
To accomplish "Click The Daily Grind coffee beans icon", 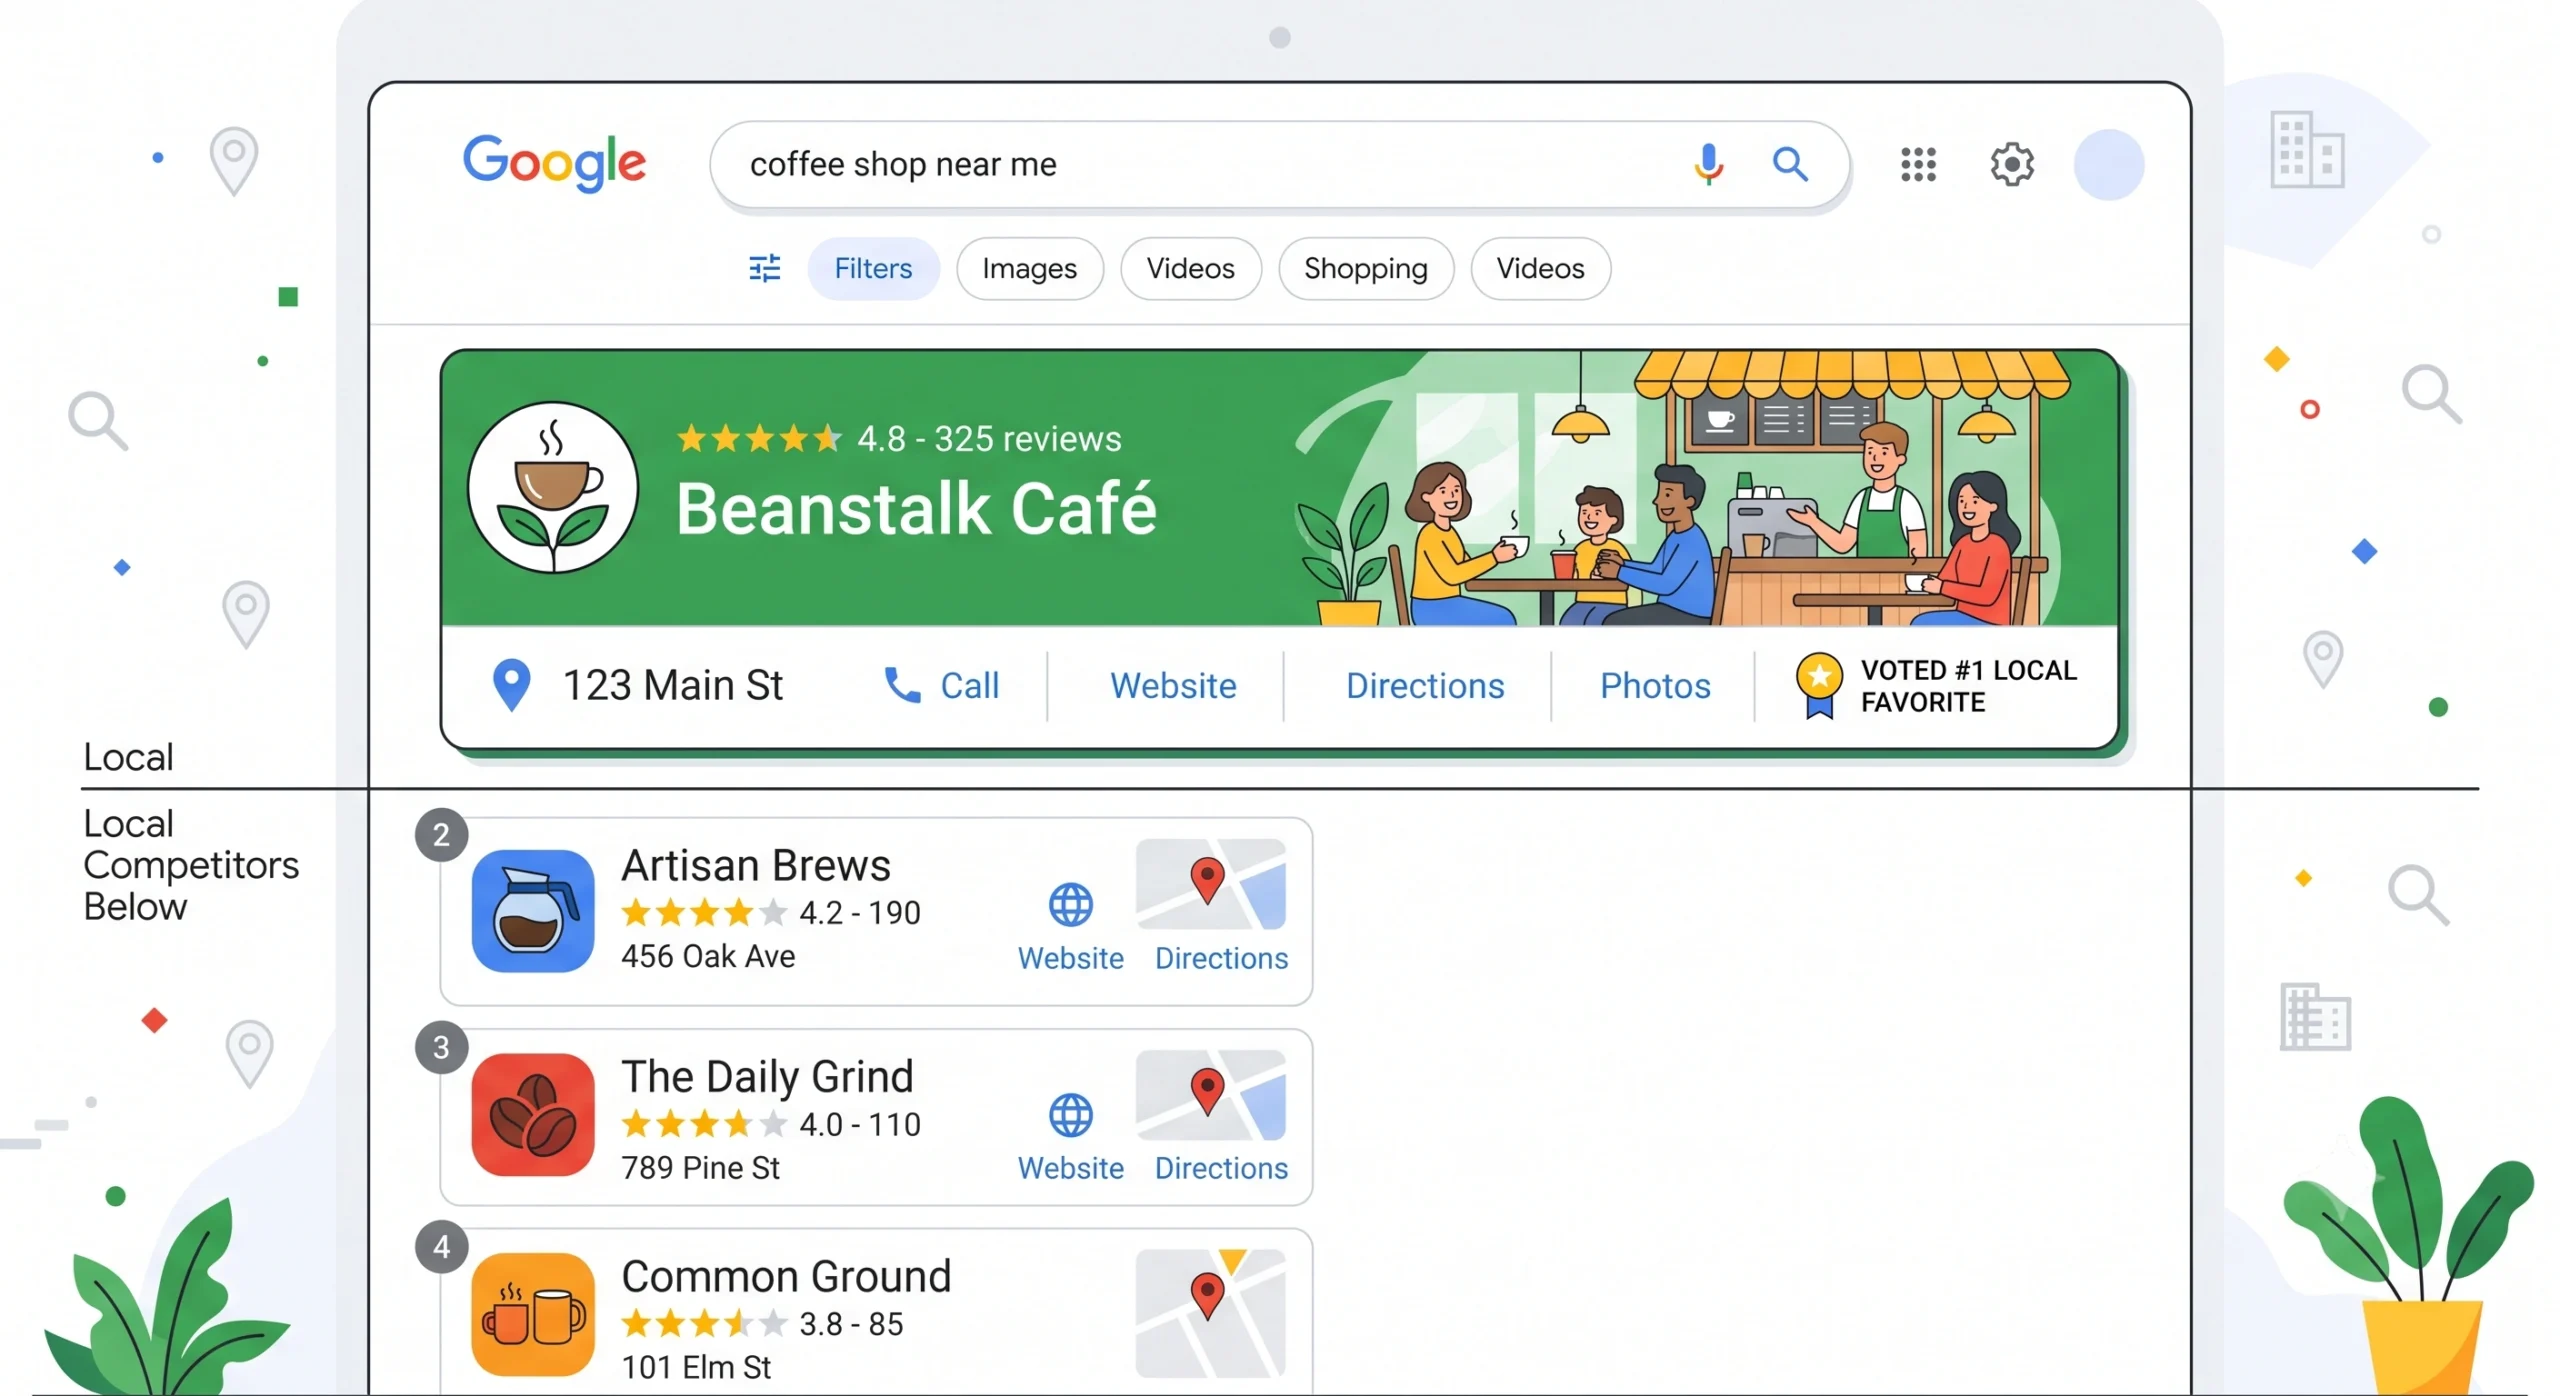I will click(533, 1114).
